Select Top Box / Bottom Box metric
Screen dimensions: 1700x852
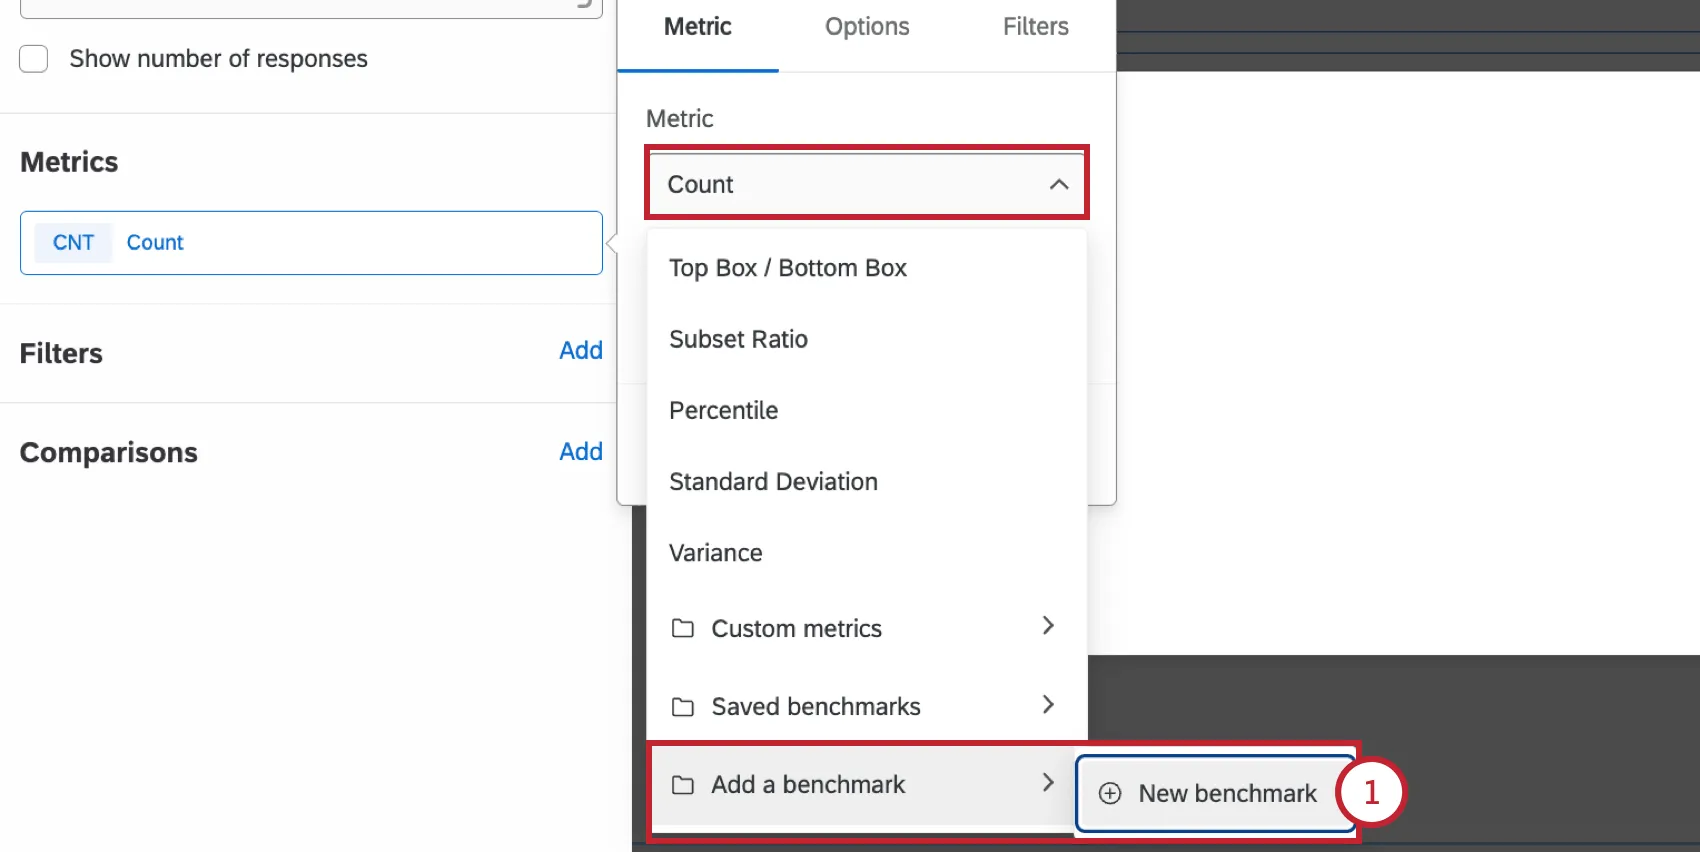click(866, 268)
